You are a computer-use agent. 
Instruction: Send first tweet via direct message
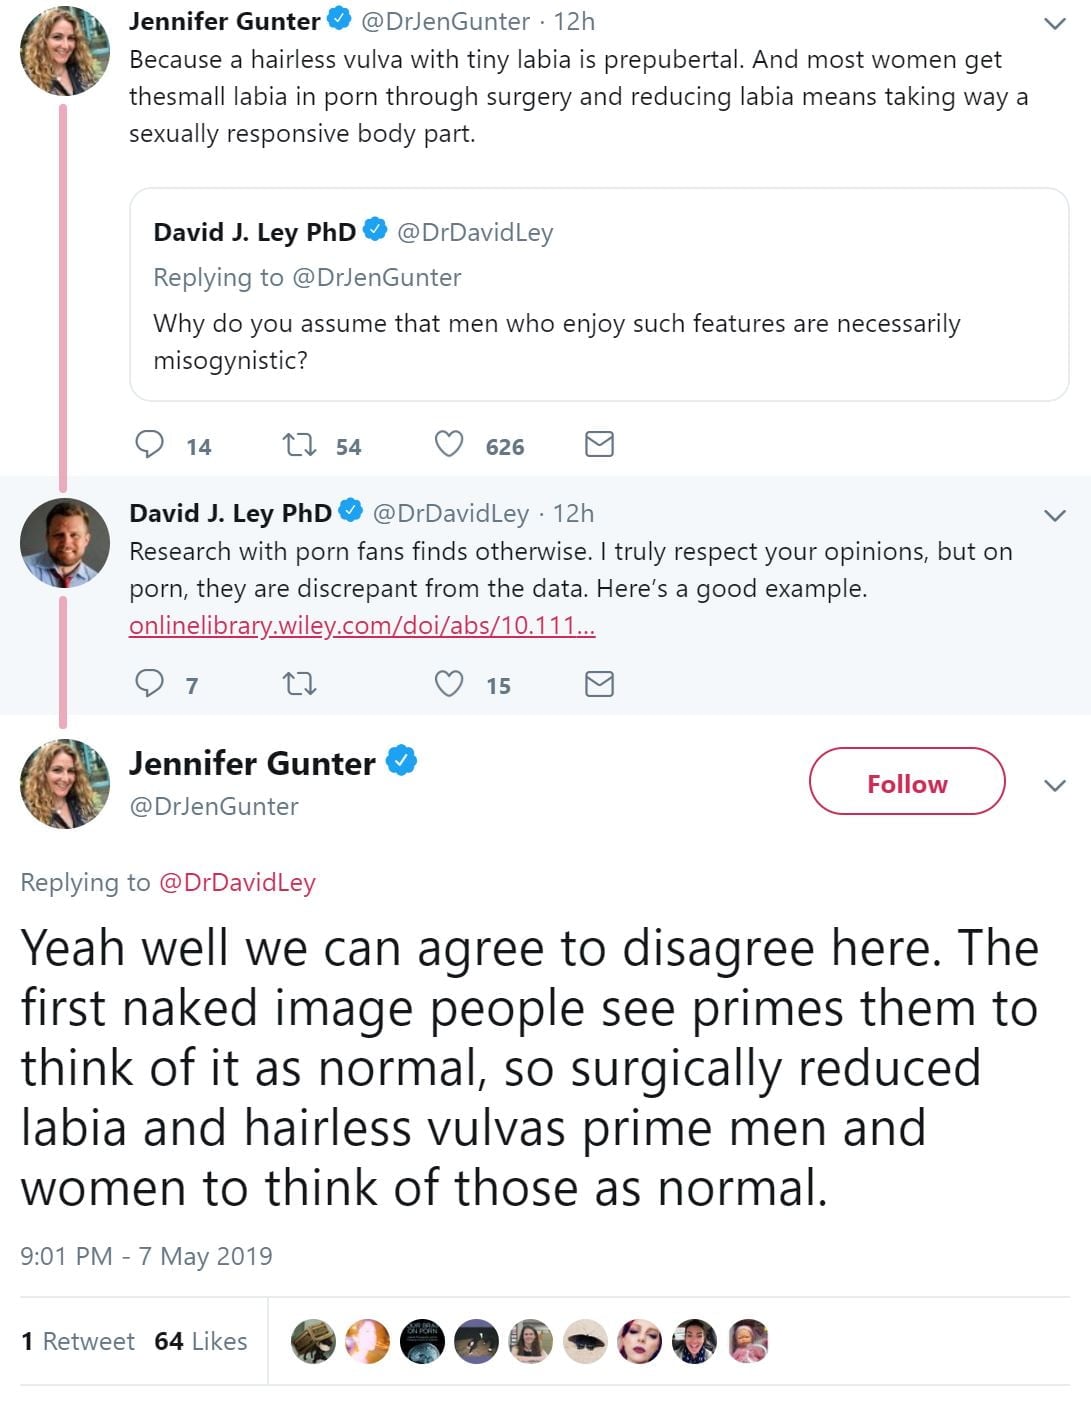(x=598, y=444)
